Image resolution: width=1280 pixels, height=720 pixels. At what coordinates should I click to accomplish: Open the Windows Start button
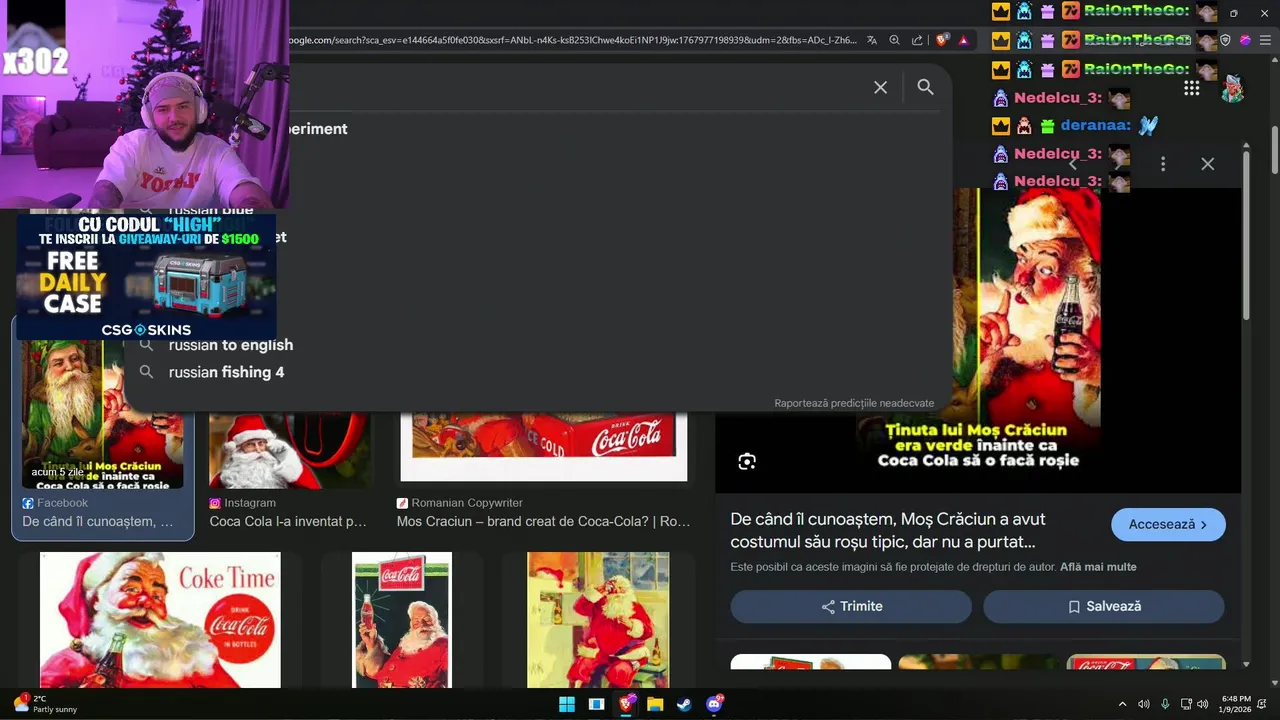(x=567, y=704)
